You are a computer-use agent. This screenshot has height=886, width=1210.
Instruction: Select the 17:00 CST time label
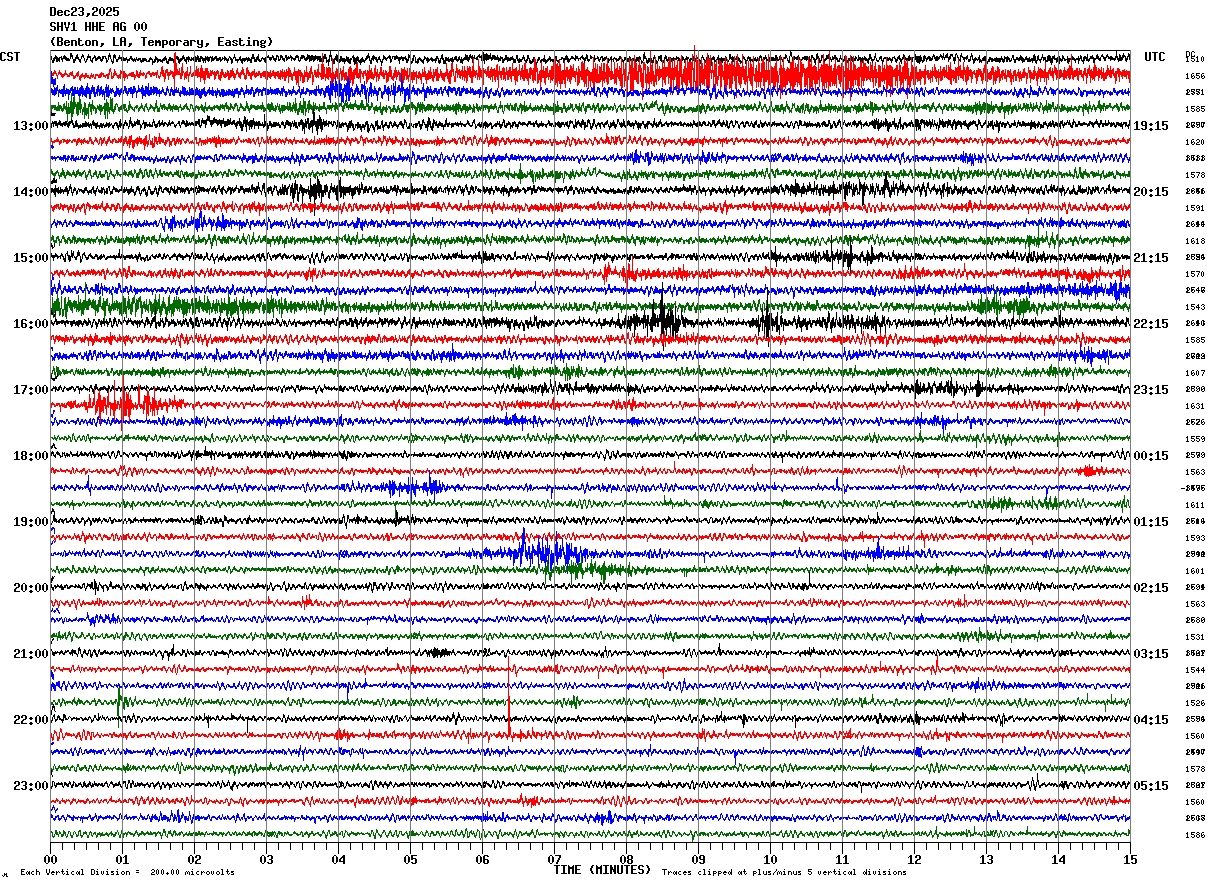click(31, 390)
